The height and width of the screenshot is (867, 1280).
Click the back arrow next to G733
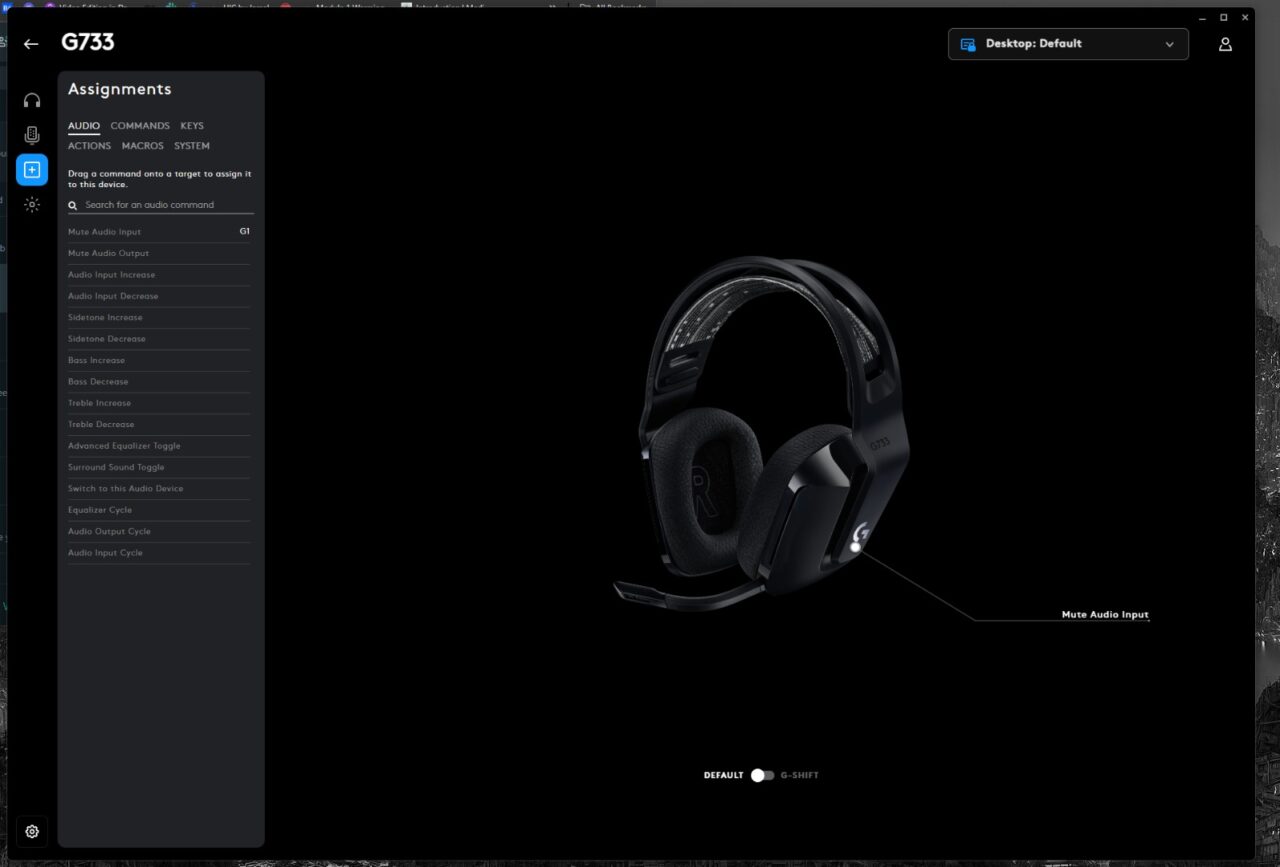30,43
